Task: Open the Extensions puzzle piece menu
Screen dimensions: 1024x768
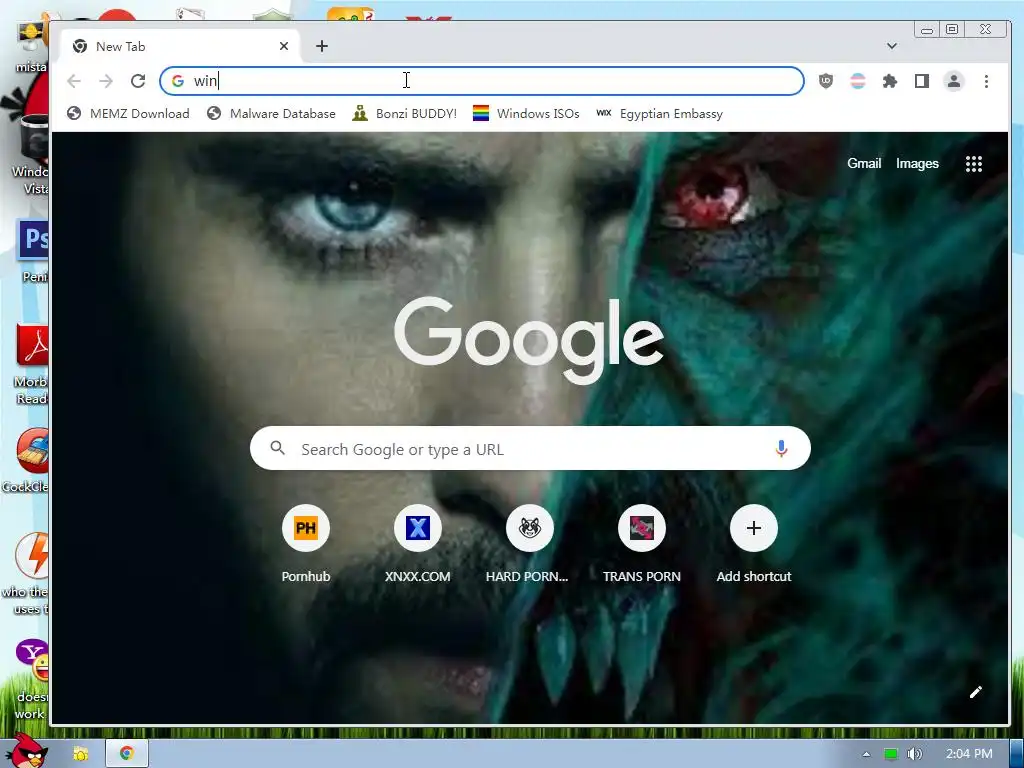Action: 889,81
